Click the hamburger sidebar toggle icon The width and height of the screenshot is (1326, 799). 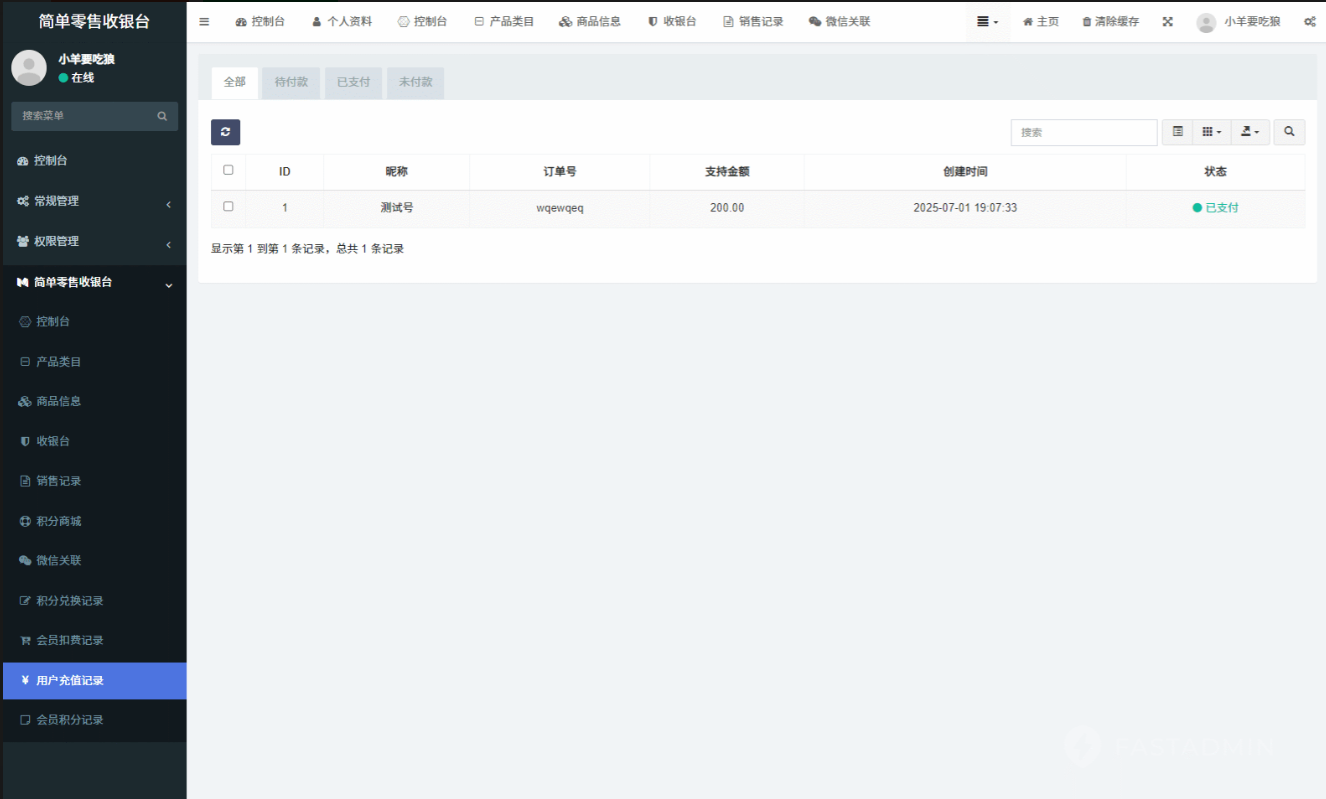click(204, 22)
